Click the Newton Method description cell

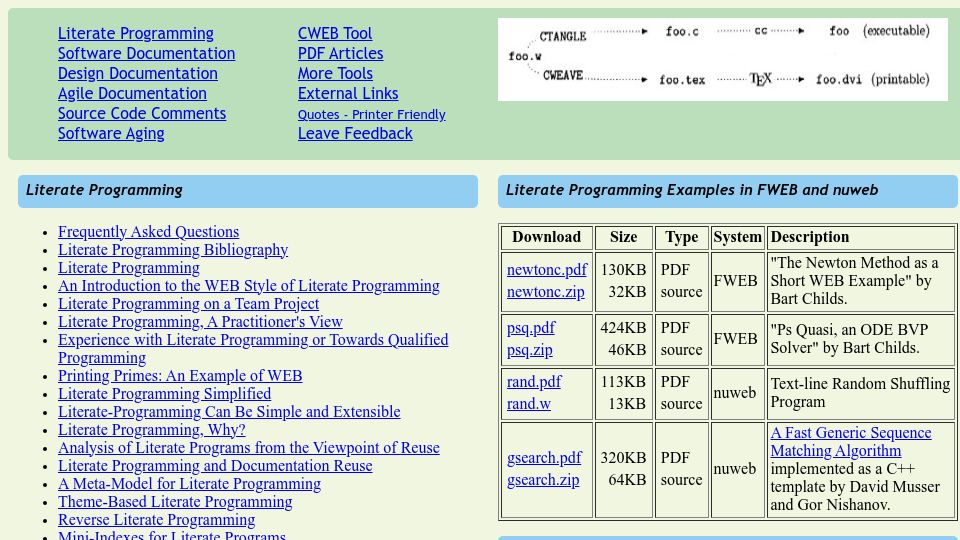[861, 281]
